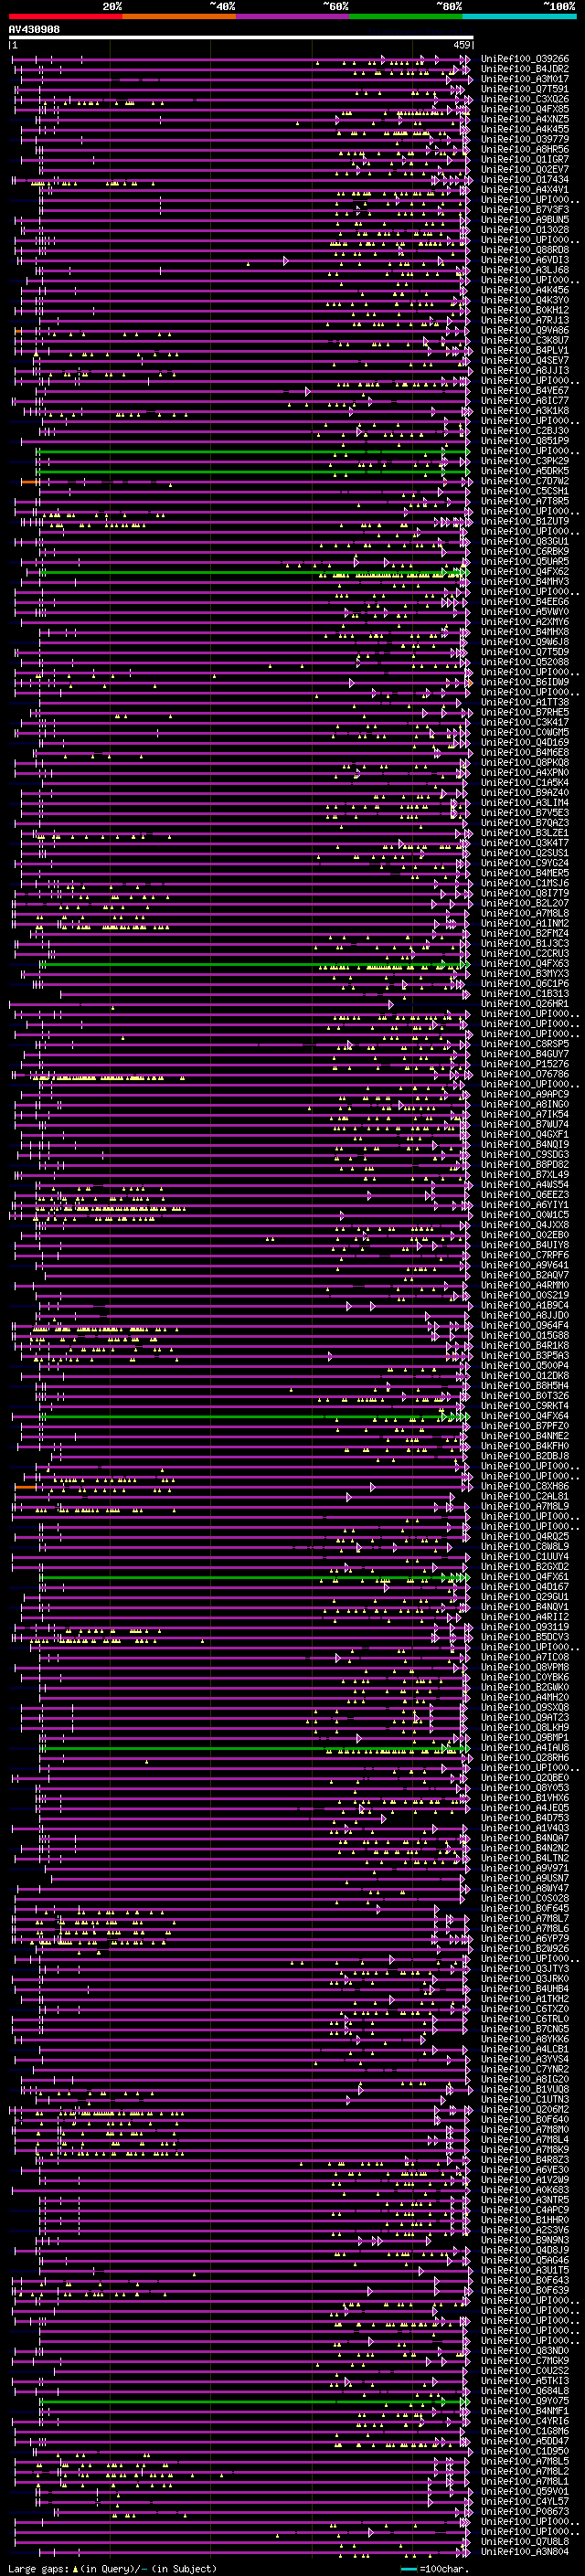Select label UniRef100_C0WGM5
585x2576 pixels.
[525, 732]
